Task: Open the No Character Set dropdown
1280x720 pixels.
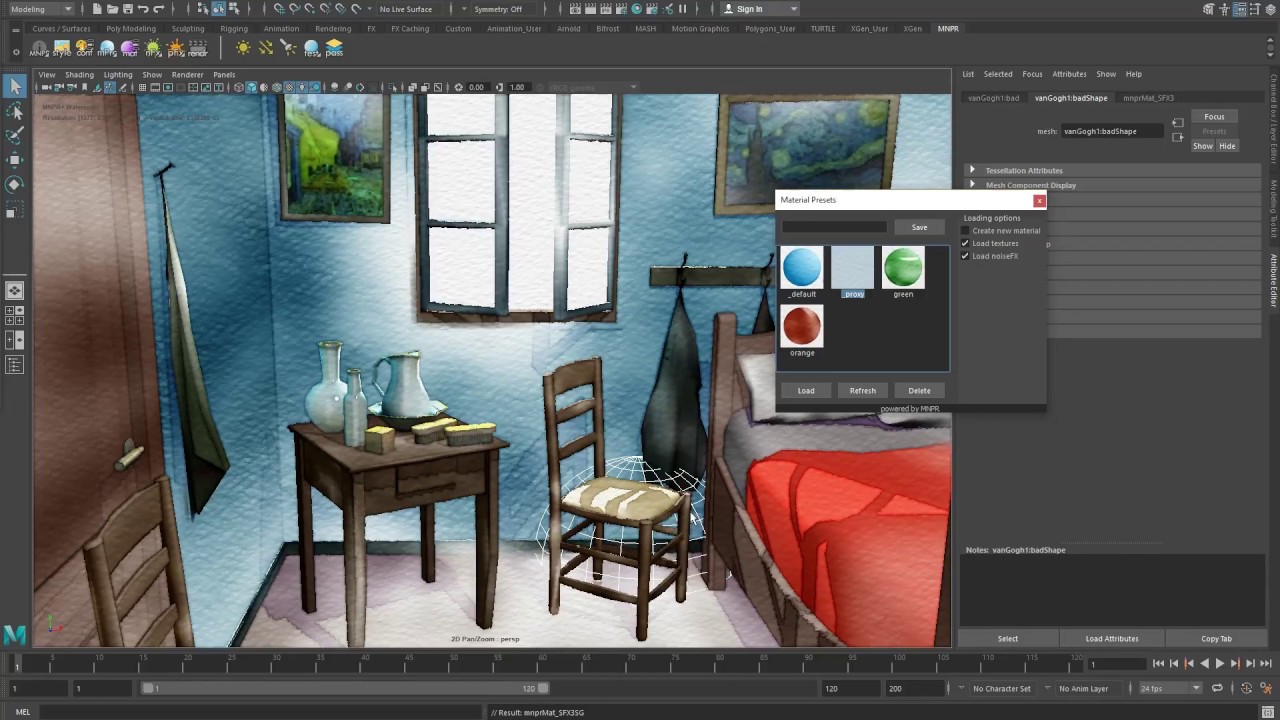Action: pos(1001,688)
